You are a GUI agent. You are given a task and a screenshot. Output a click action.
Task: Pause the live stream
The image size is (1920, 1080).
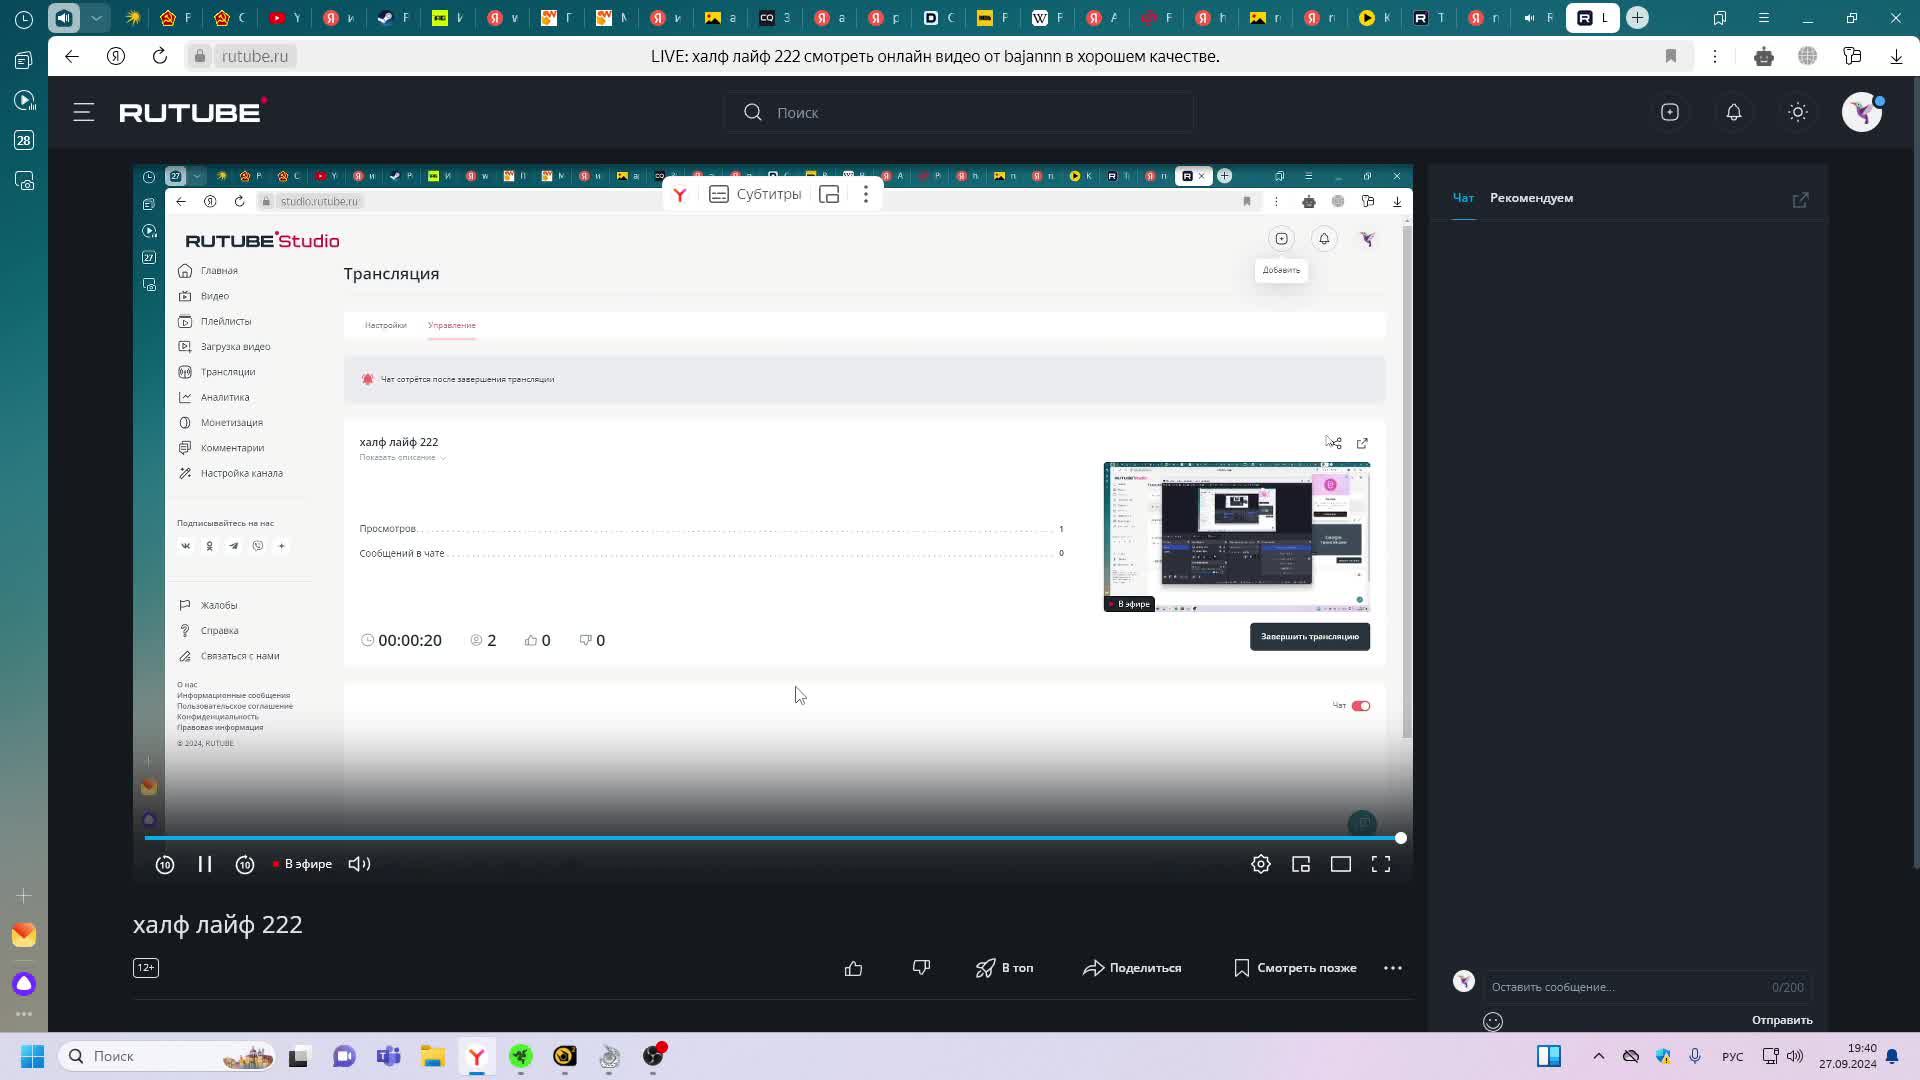pos(205,864)
